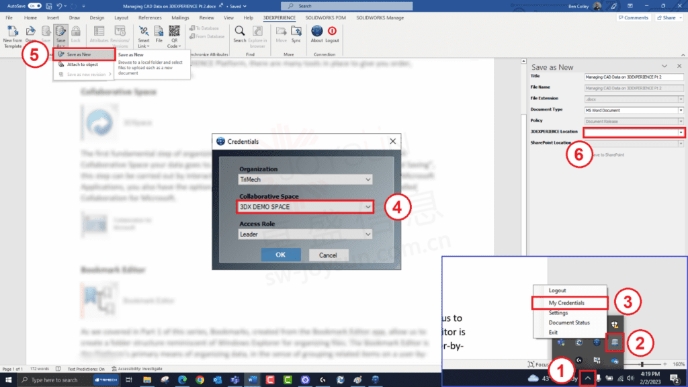Open the Collaborative Space dropdown
Image resolution: width=688 pixels, height=387 pixels.
coord(305,207)
